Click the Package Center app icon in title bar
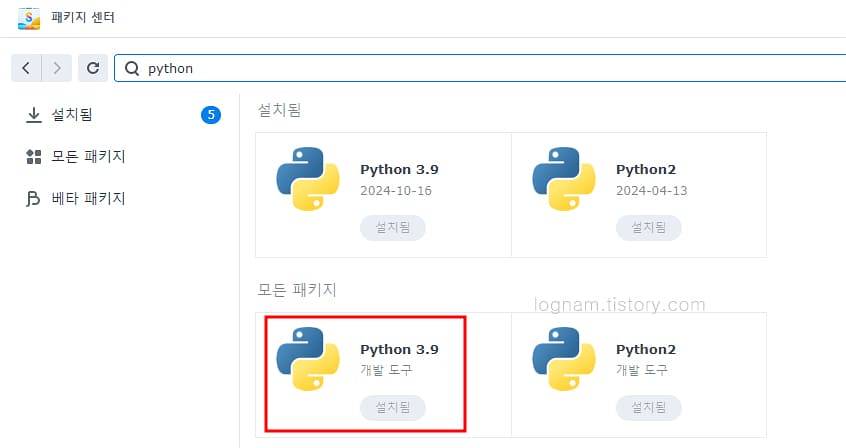Image resolution: width=846 pixels, height=448 pixels. (29, 18)
